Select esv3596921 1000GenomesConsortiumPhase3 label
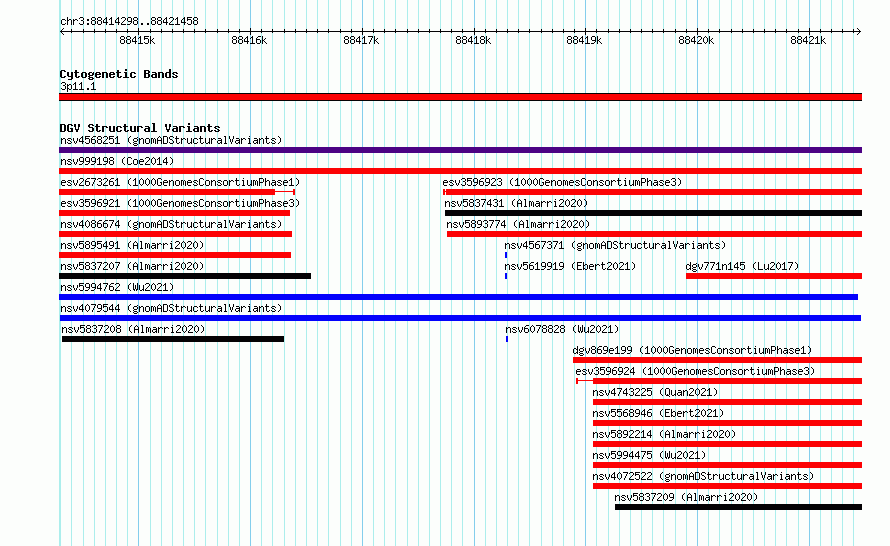 click(x=180, y=203)
